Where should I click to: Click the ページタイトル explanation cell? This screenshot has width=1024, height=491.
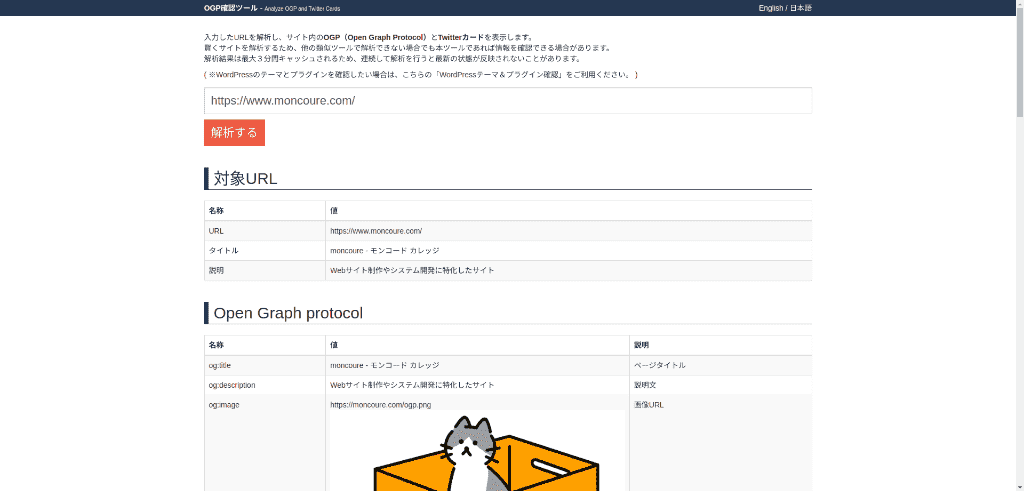[x=660, y=365]
